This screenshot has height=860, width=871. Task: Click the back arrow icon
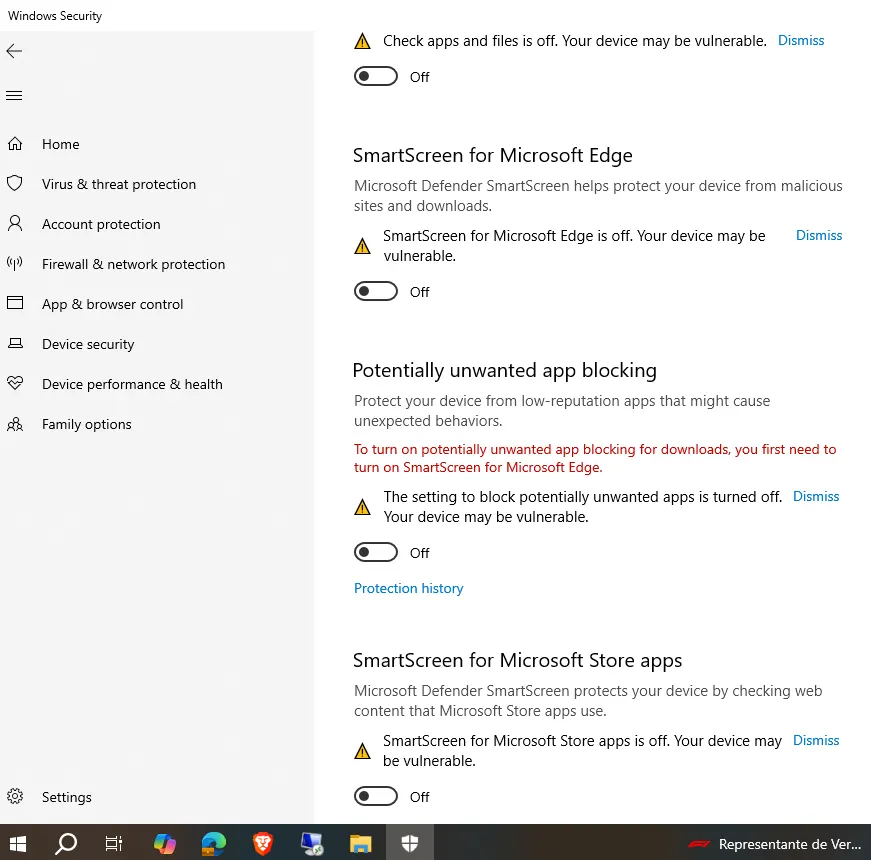14,51
